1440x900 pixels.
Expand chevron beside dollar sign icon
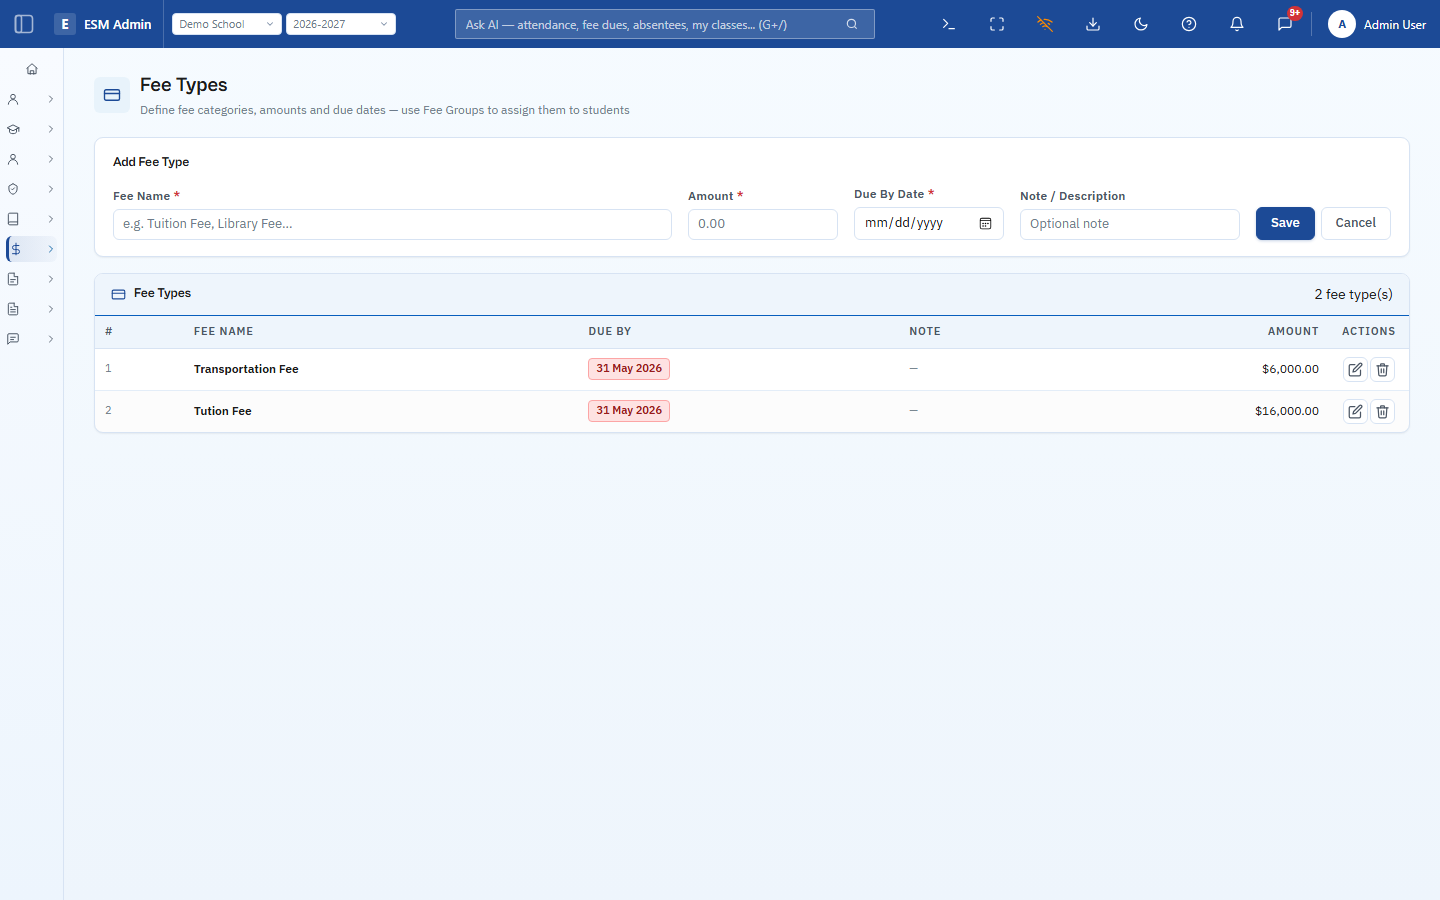pyautogui.click(x=51, y=249)
